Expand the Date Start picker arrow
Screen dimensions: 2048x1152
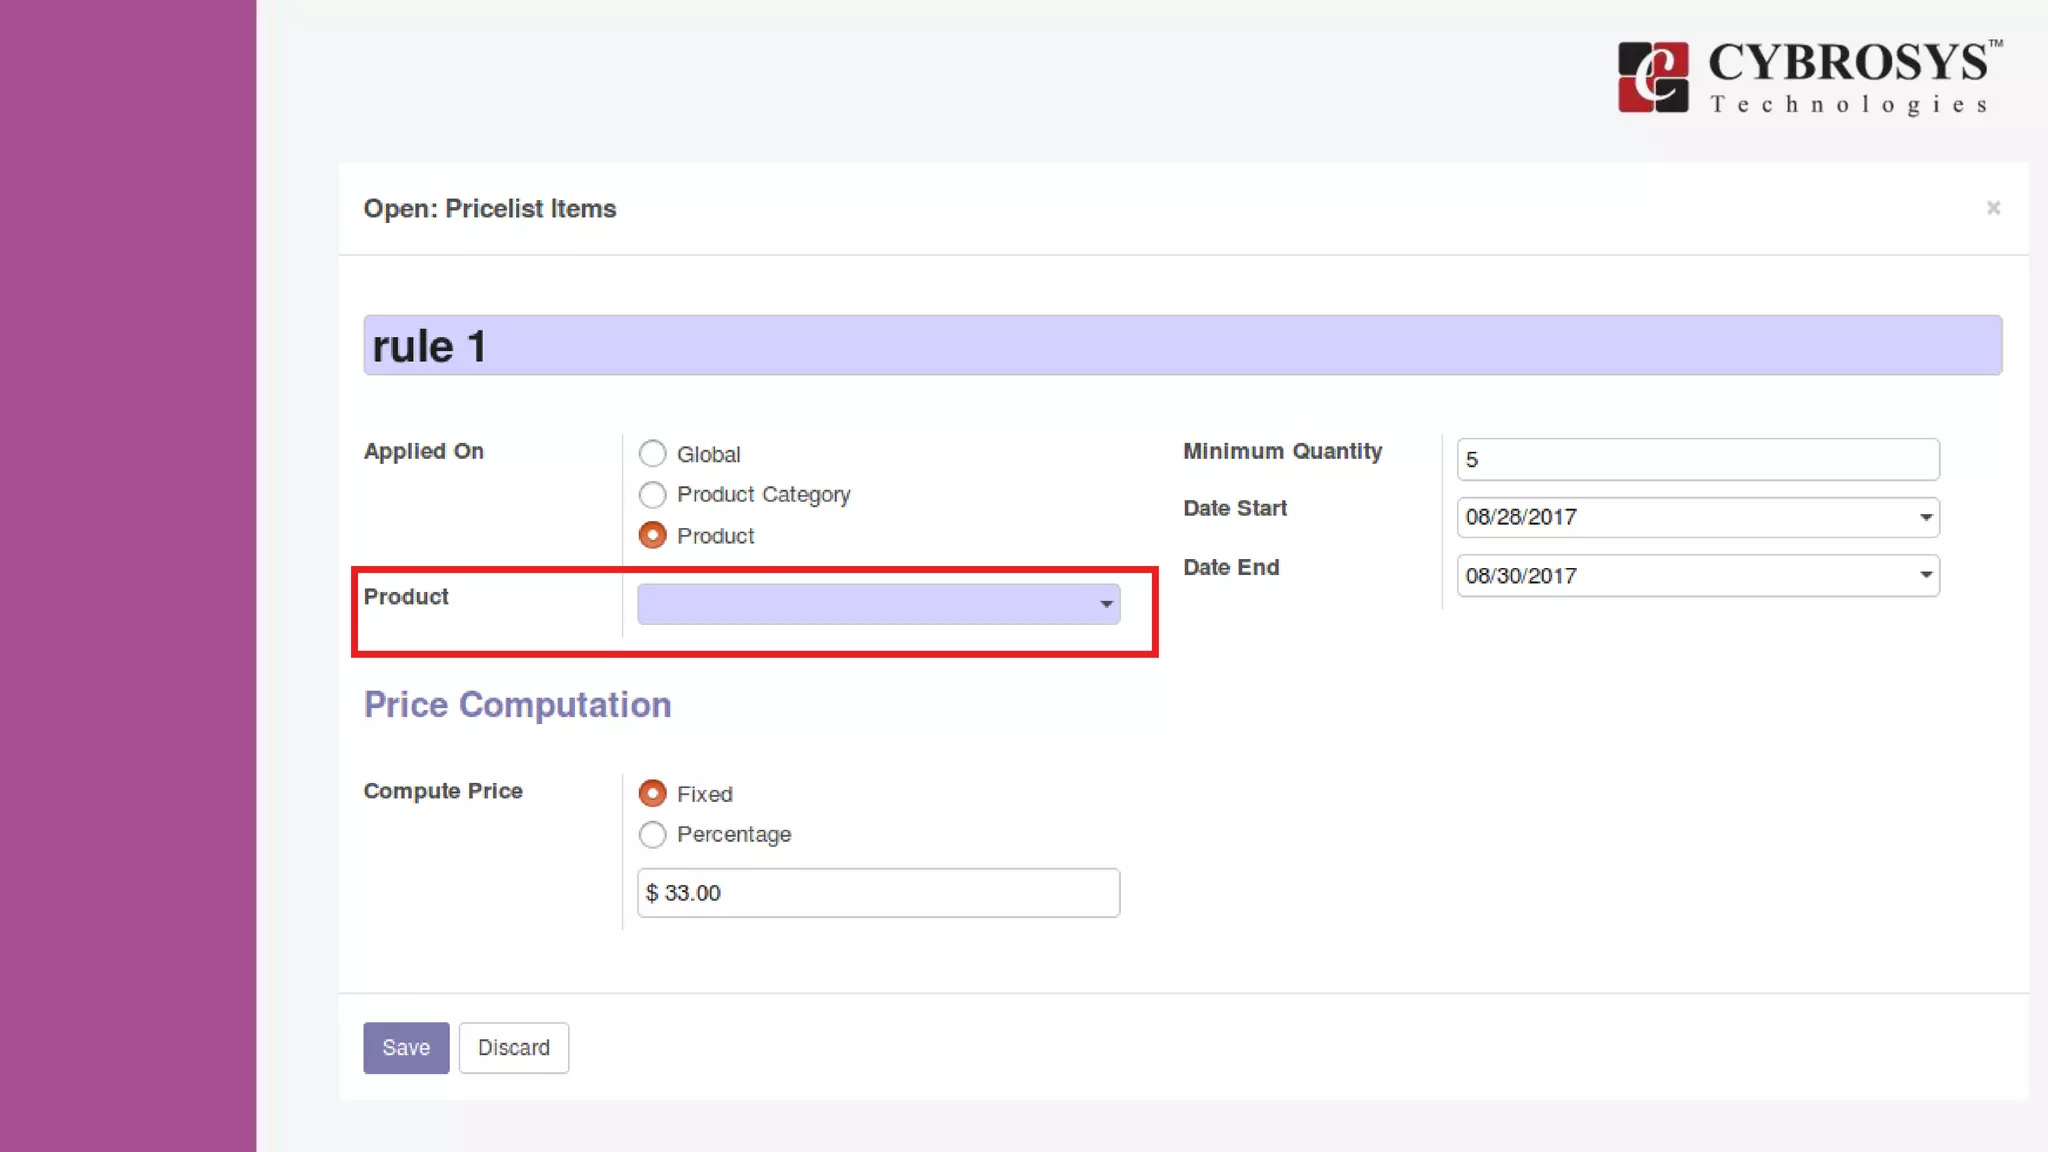coord(1925,517)
